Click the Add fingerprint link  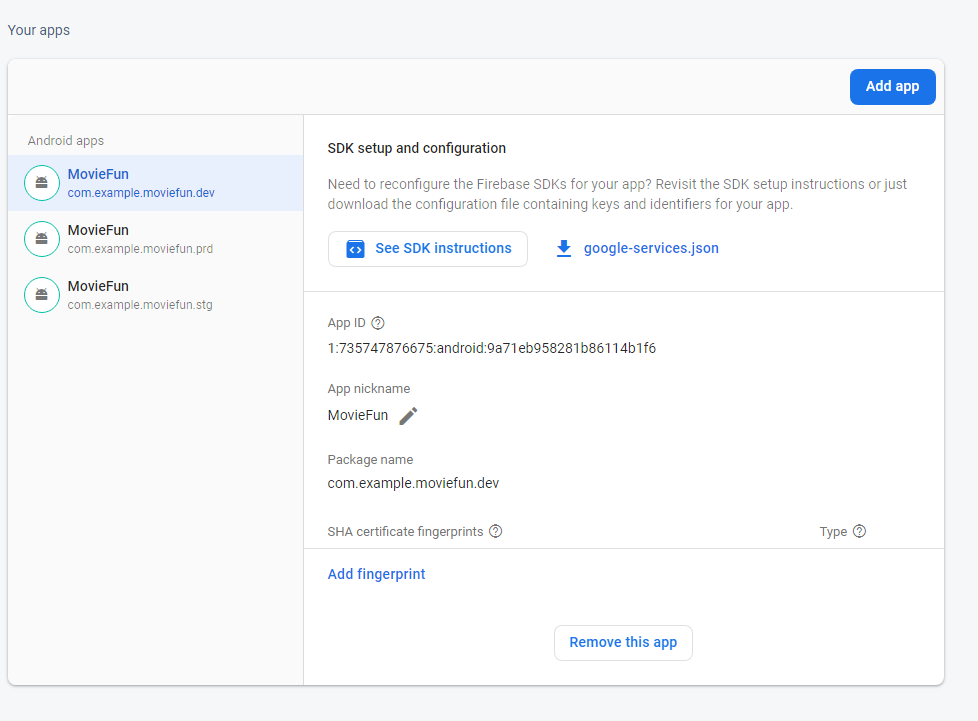[376, 574]
